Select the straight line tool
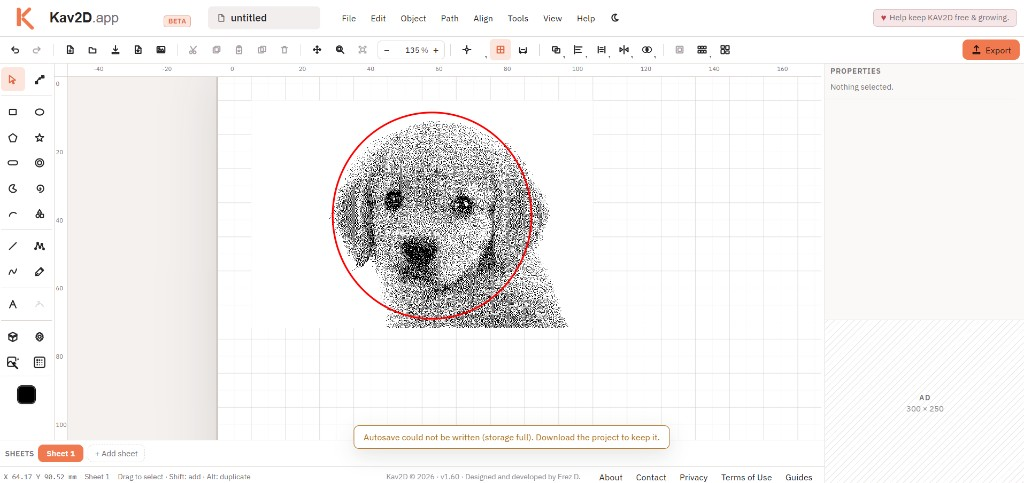 [x=12, y=246]
